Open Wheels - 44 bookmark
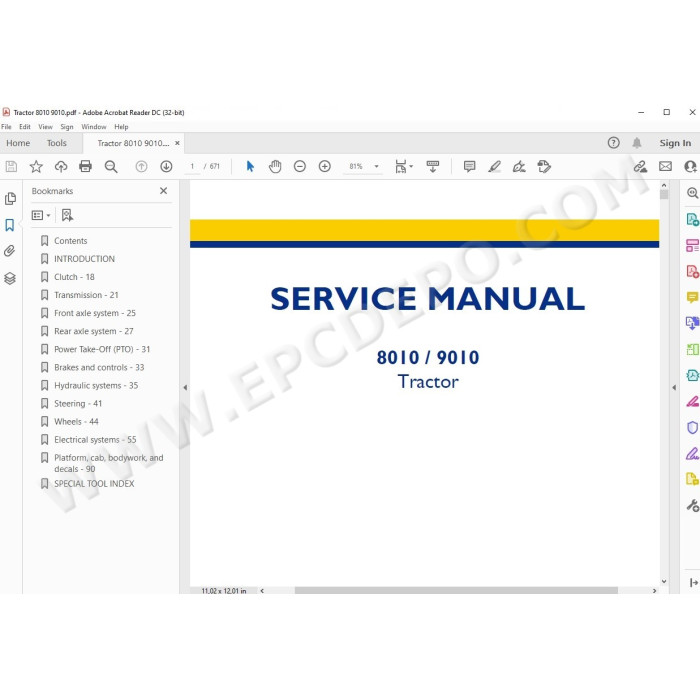This screenshot has width=700, height=700. pos(76,421)
